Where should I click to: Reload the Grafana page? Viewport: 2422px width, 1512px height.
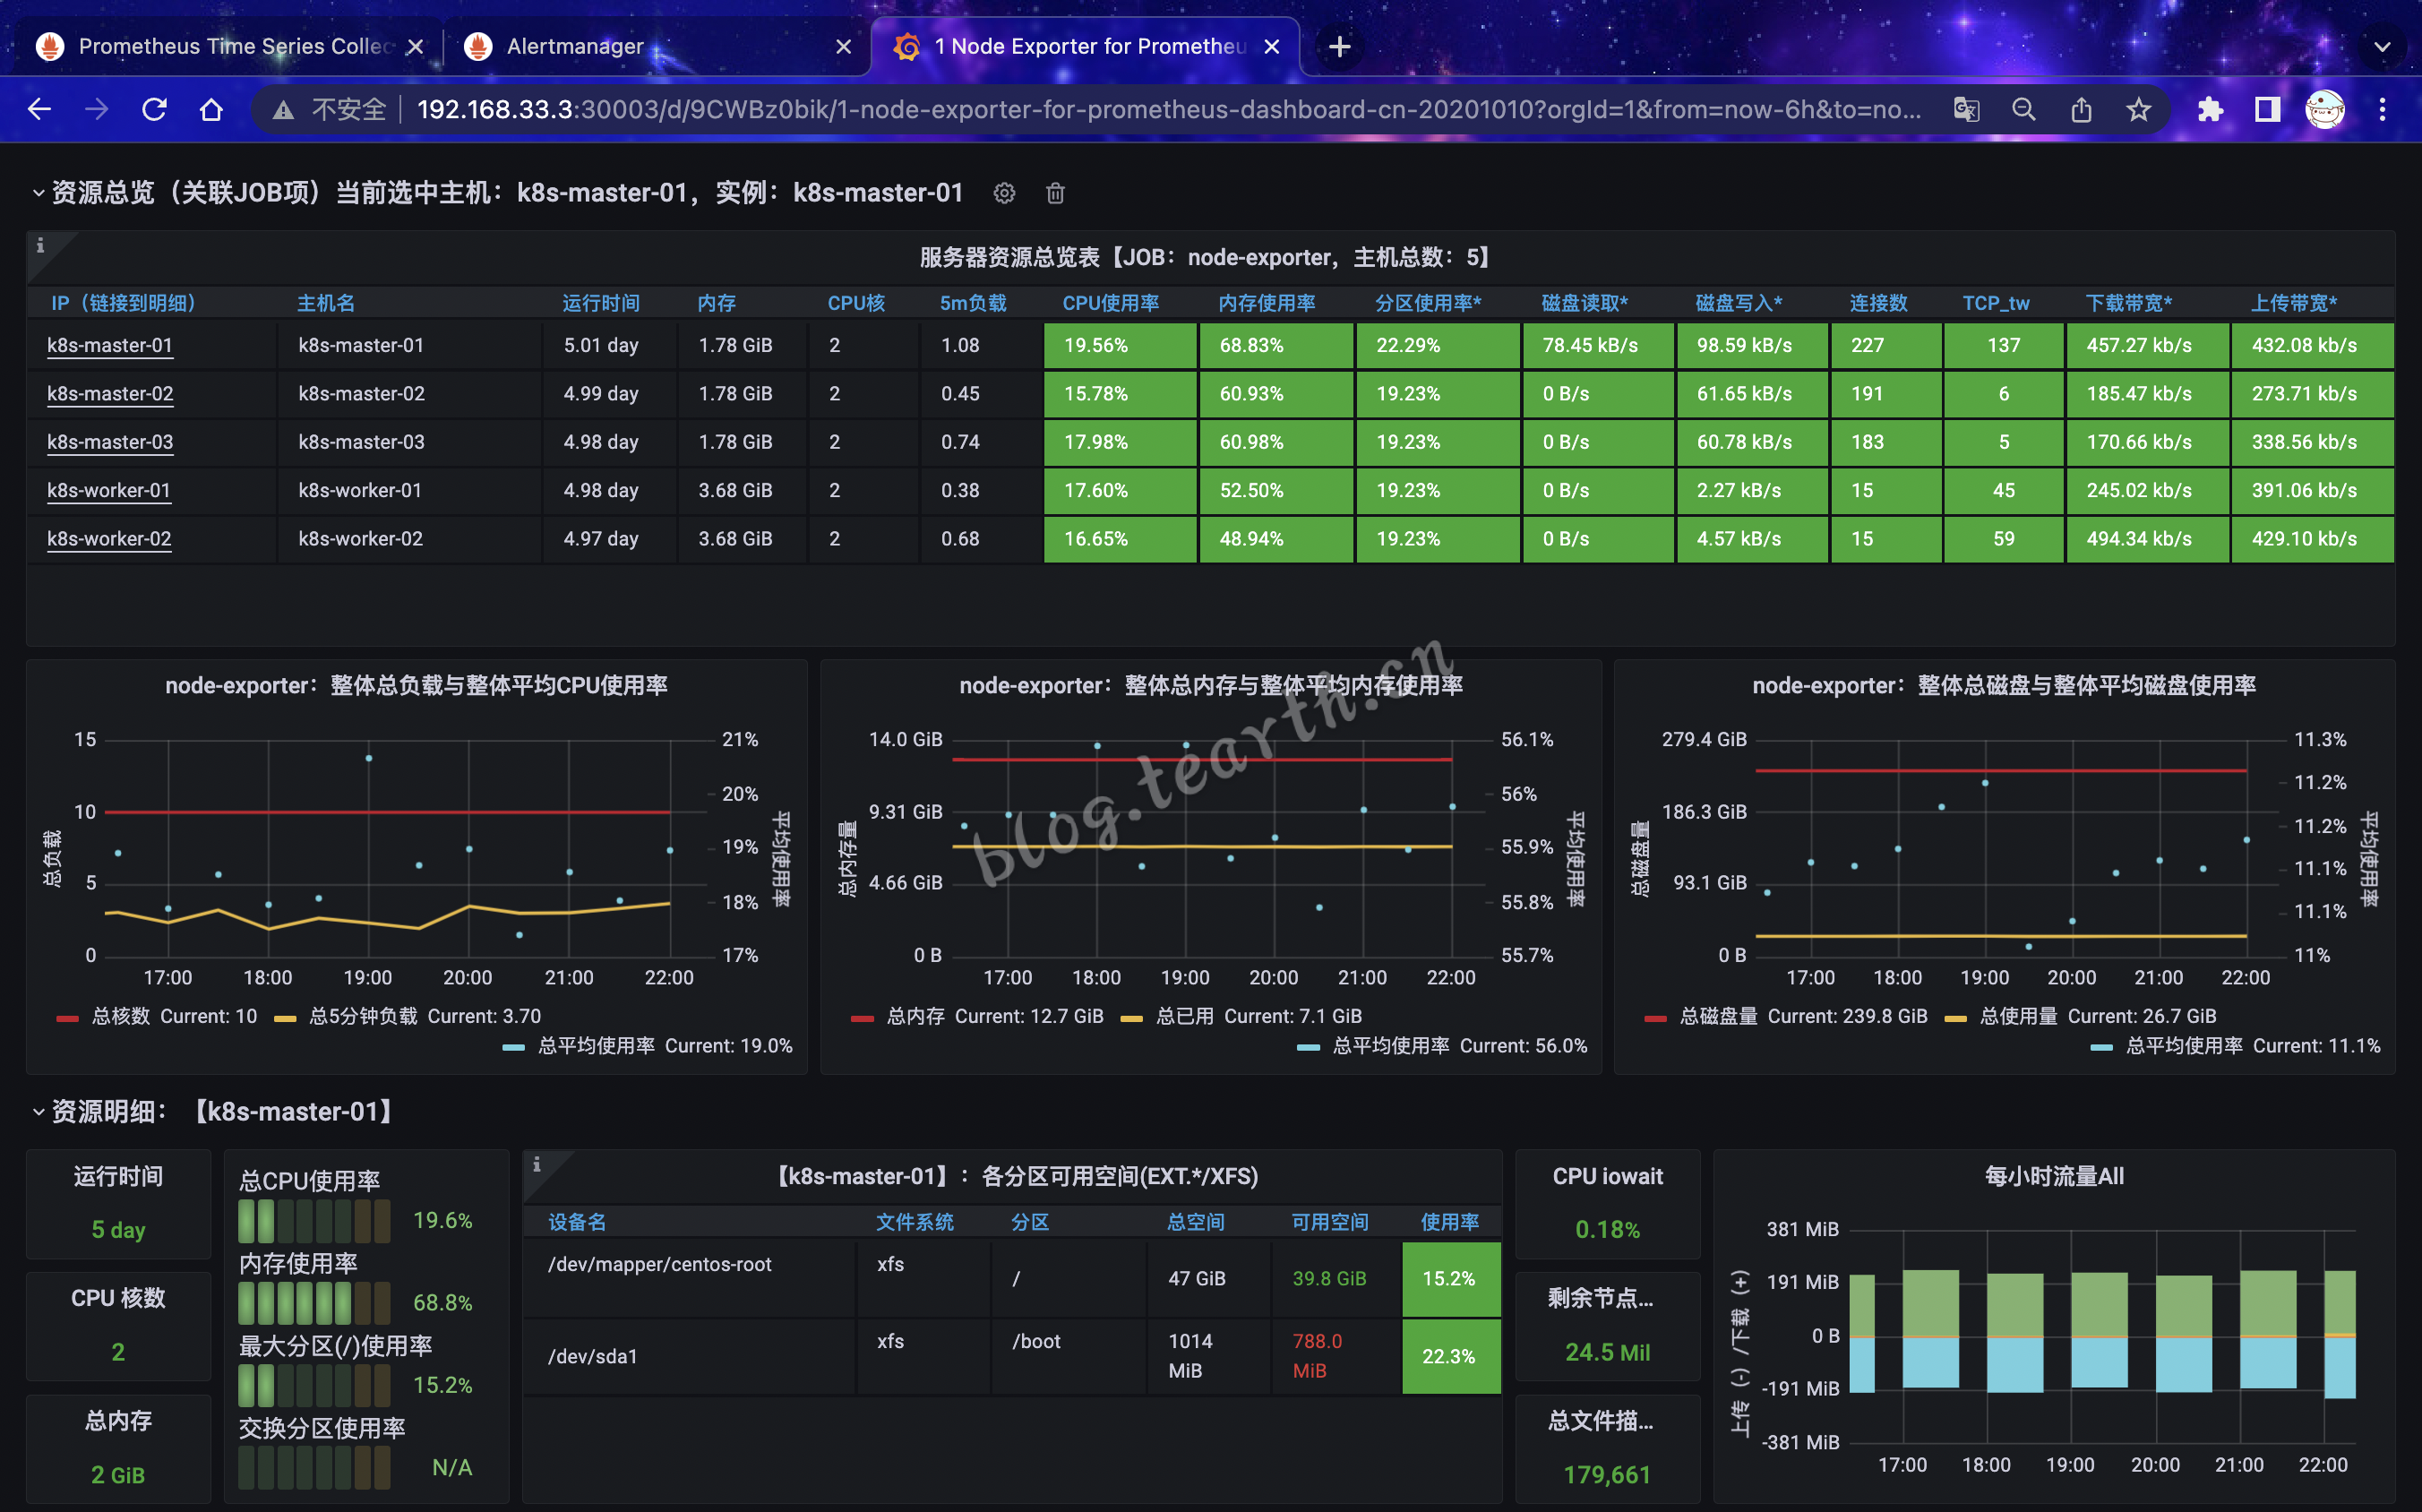(x=154, y=109)
